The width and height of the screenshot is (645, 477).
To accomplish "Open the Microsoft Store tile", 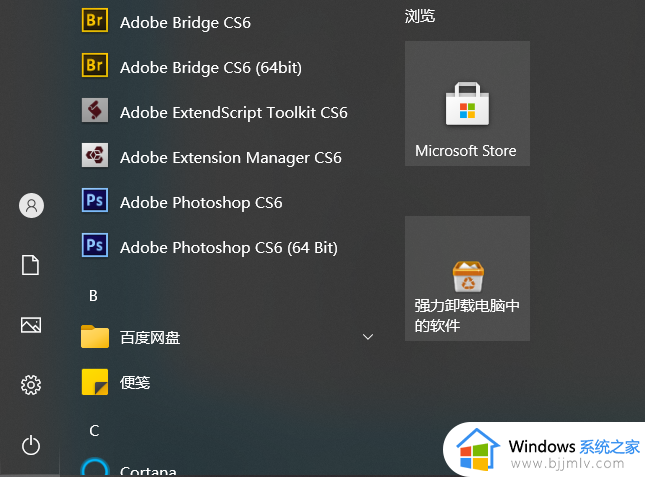I will pyautogui.click(x=467, y=104).
